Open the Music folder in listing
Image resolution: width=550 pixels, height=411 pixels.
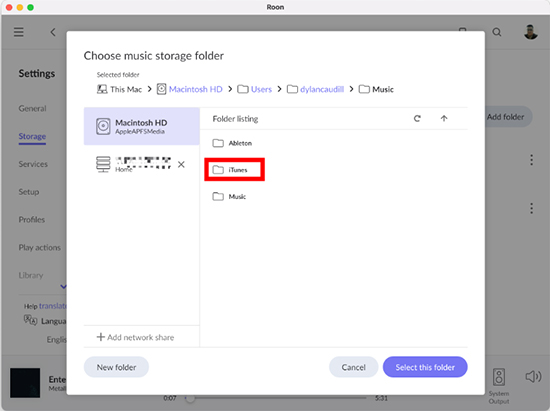229,196
